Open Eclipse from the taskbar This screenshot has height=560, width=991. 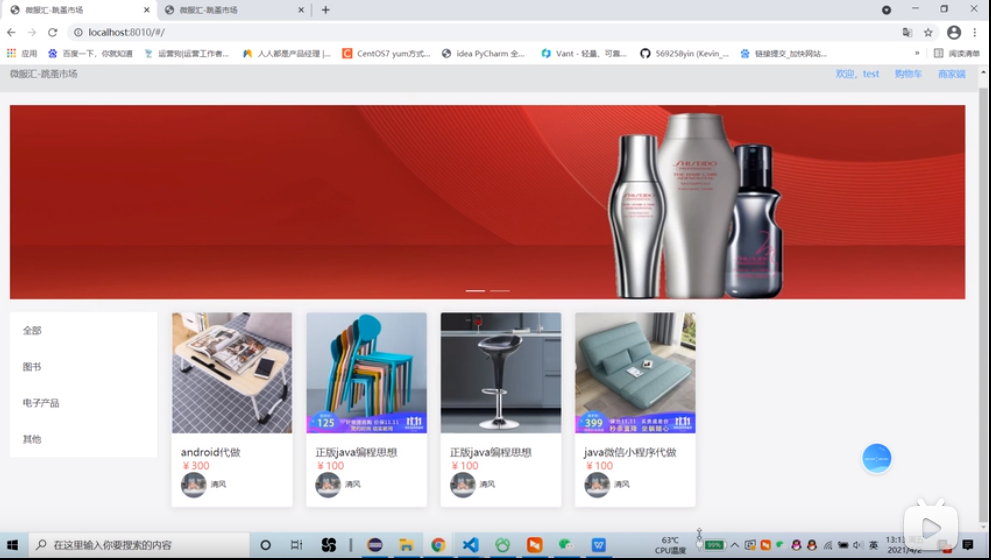point(375,545)
